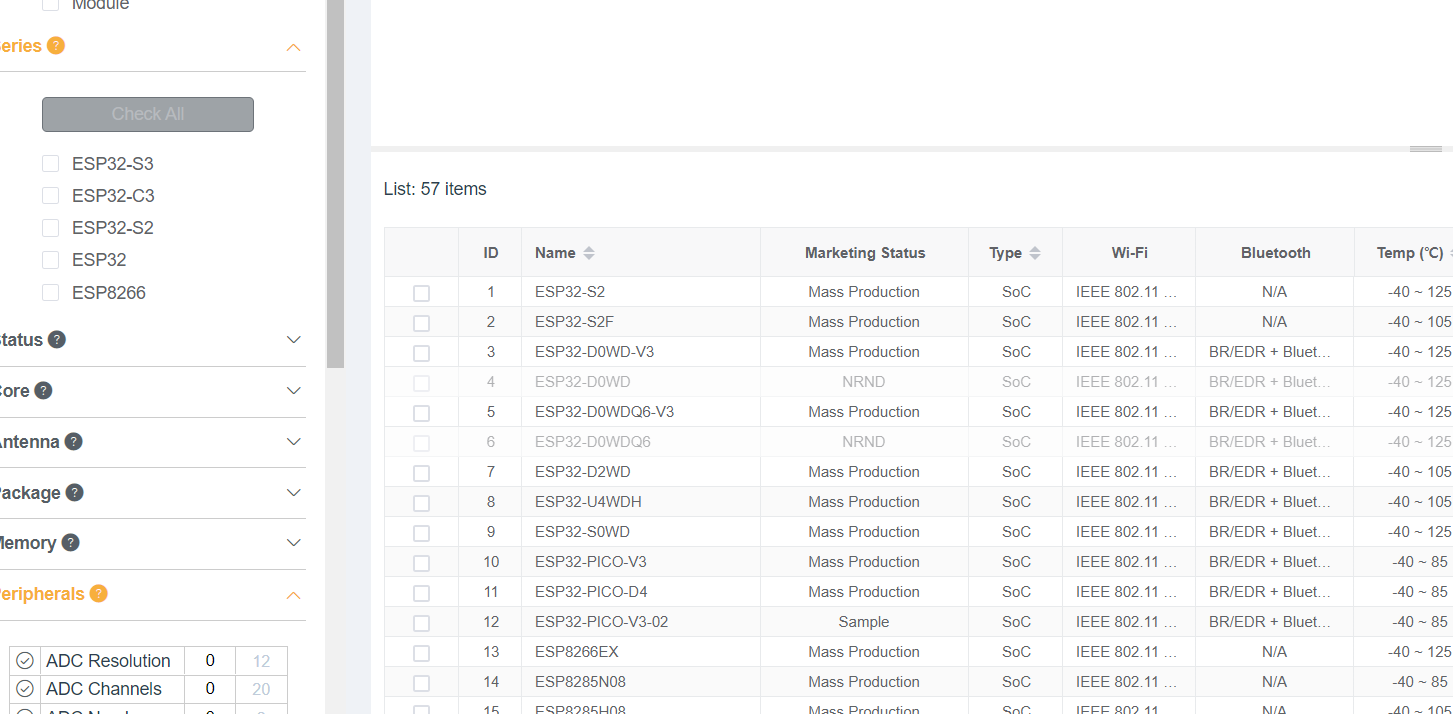Viewport: 1453px width, 714px height.
Task: Toggle the ADC Channels circle check icon
Action: [x=25, y=688]
